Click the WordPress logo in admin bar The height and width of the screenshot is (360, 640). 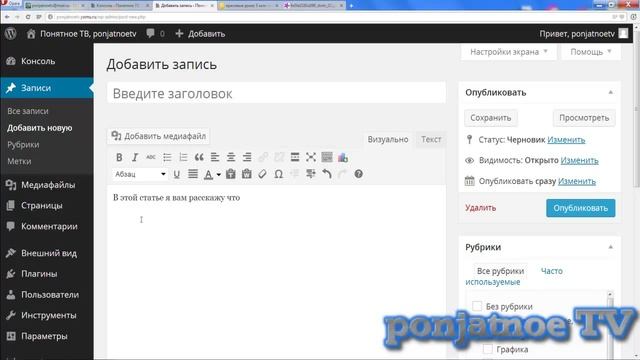click(11, 33)
